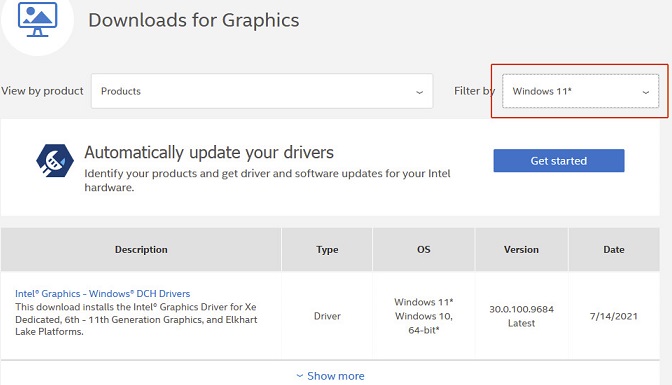
Task: Open the Windows 11* filter dropdown
Action: pos(580,91)
